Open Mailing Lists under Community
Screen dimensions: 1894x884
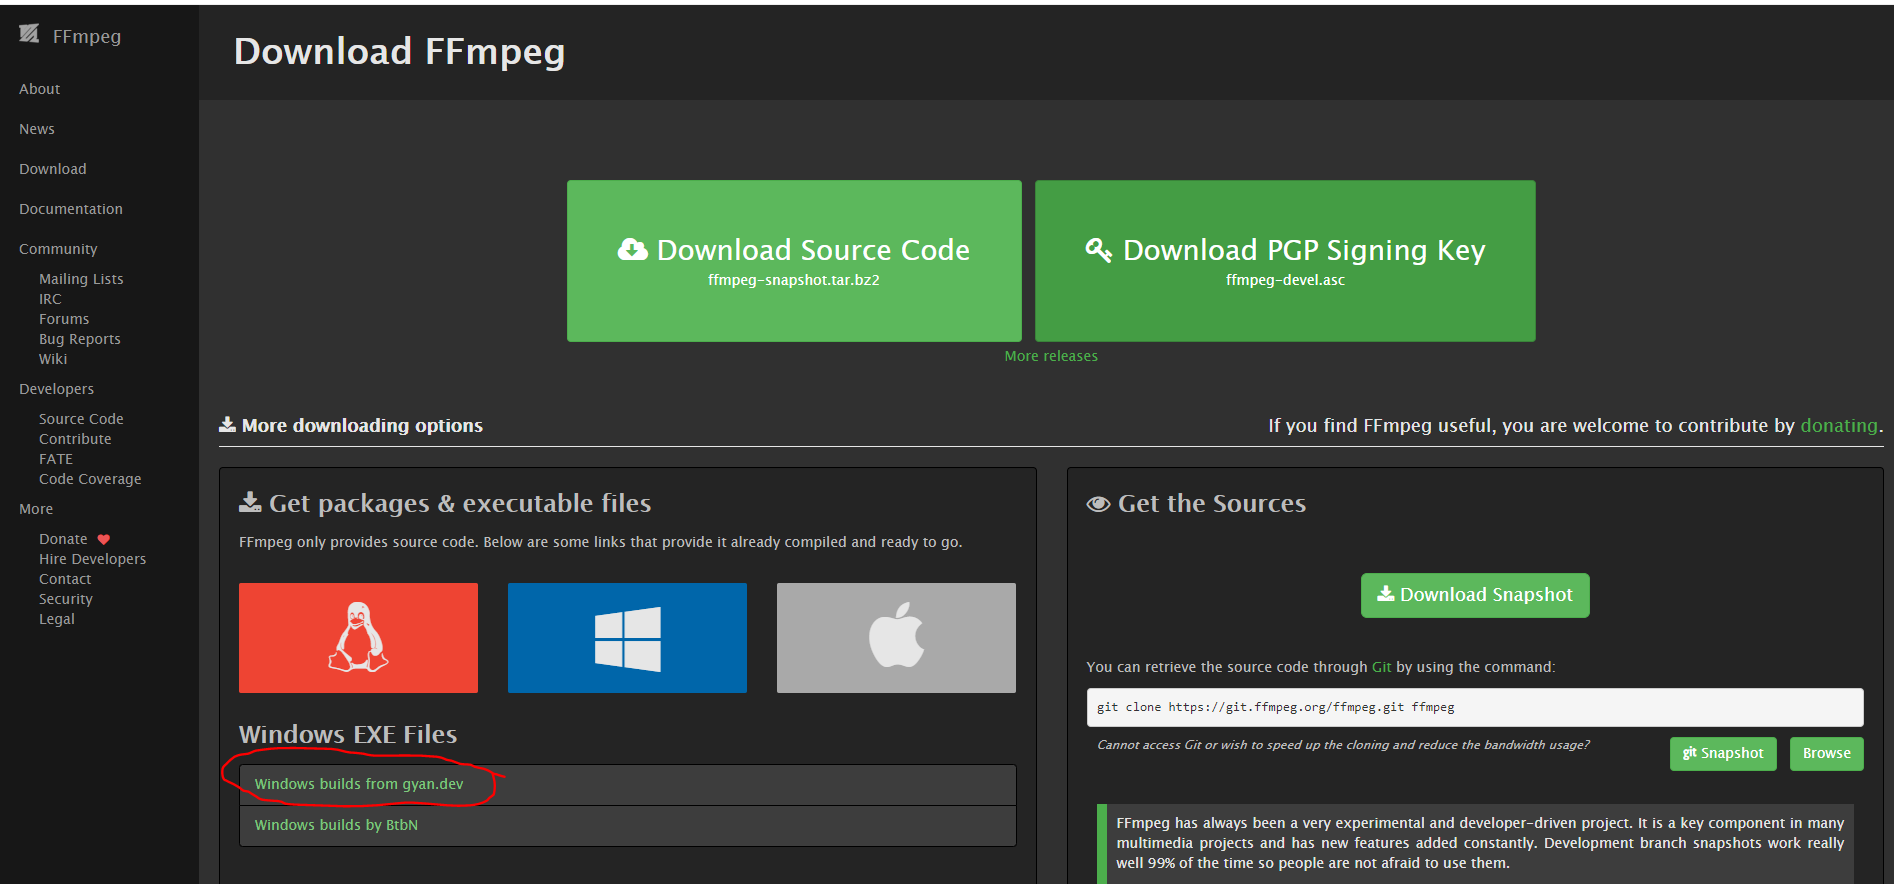pyautogui.click(x=81, y=279)
